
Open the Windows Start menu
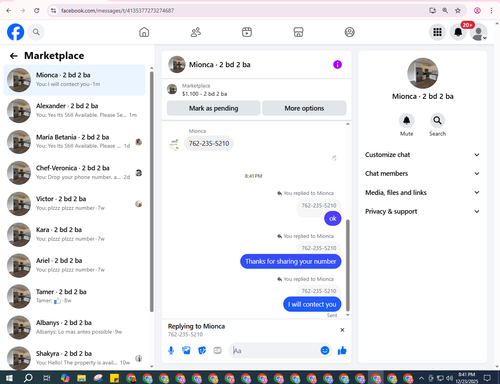coord(9,378)
